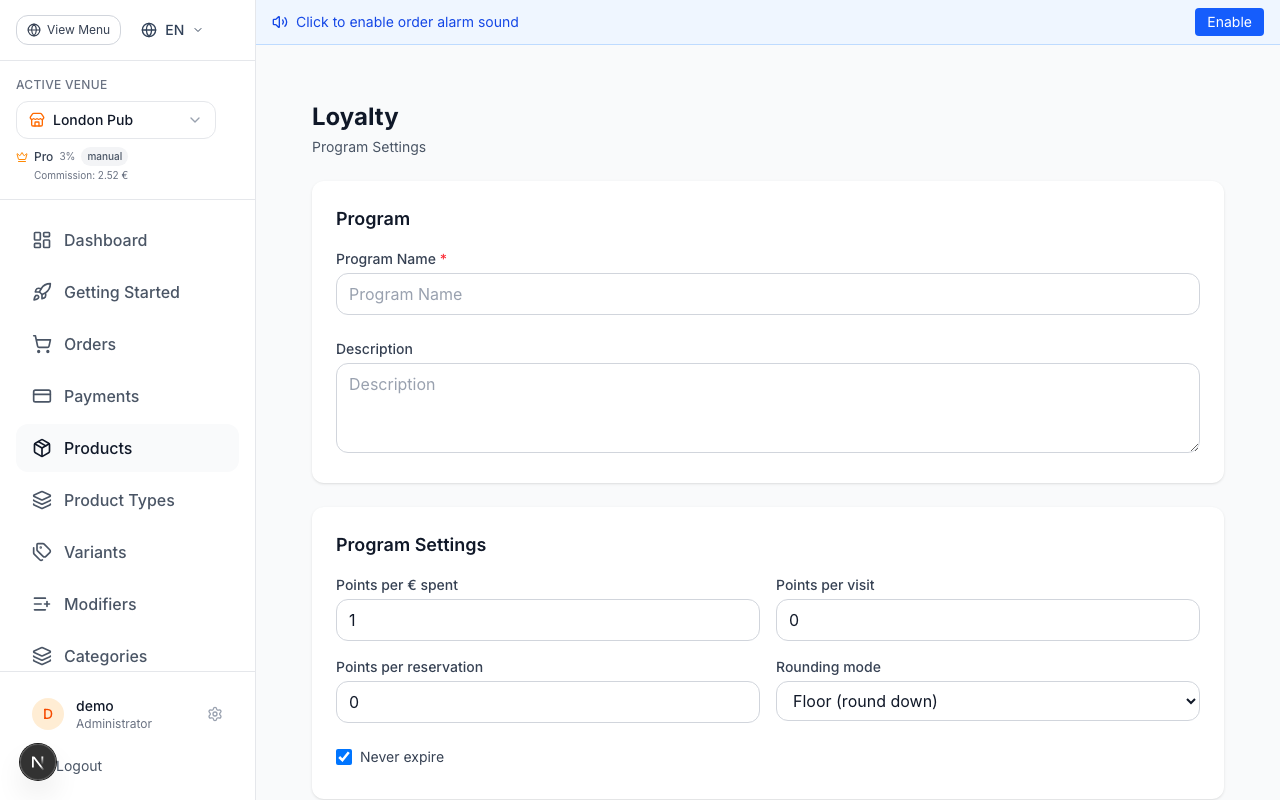Uncheck the Never expire checkbox
Image resolution: width=1280 pixels, height=800 pixels.
tap(344, 757)
